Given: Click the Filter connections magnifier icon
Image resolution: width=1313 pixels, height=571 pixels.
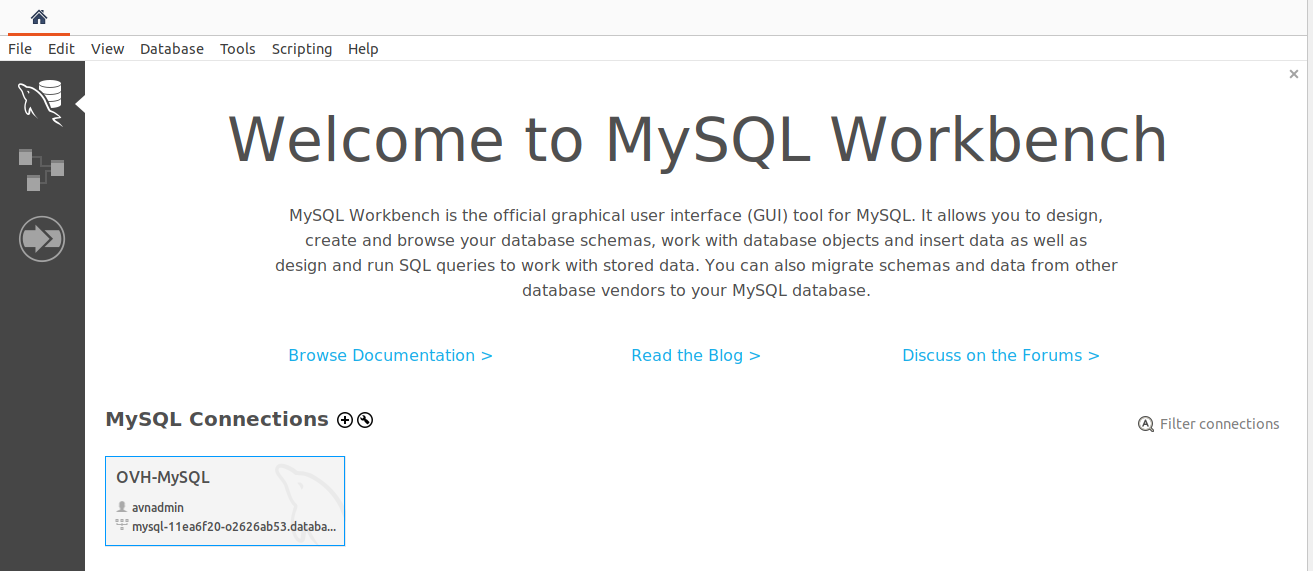Looking at the screenshot, I should [x=1146, y=424].
